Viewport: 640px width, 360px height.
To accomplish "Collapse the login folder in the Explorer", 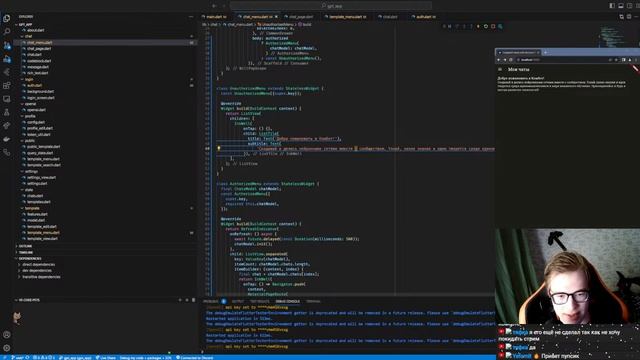I will click(x=29, y=79).
